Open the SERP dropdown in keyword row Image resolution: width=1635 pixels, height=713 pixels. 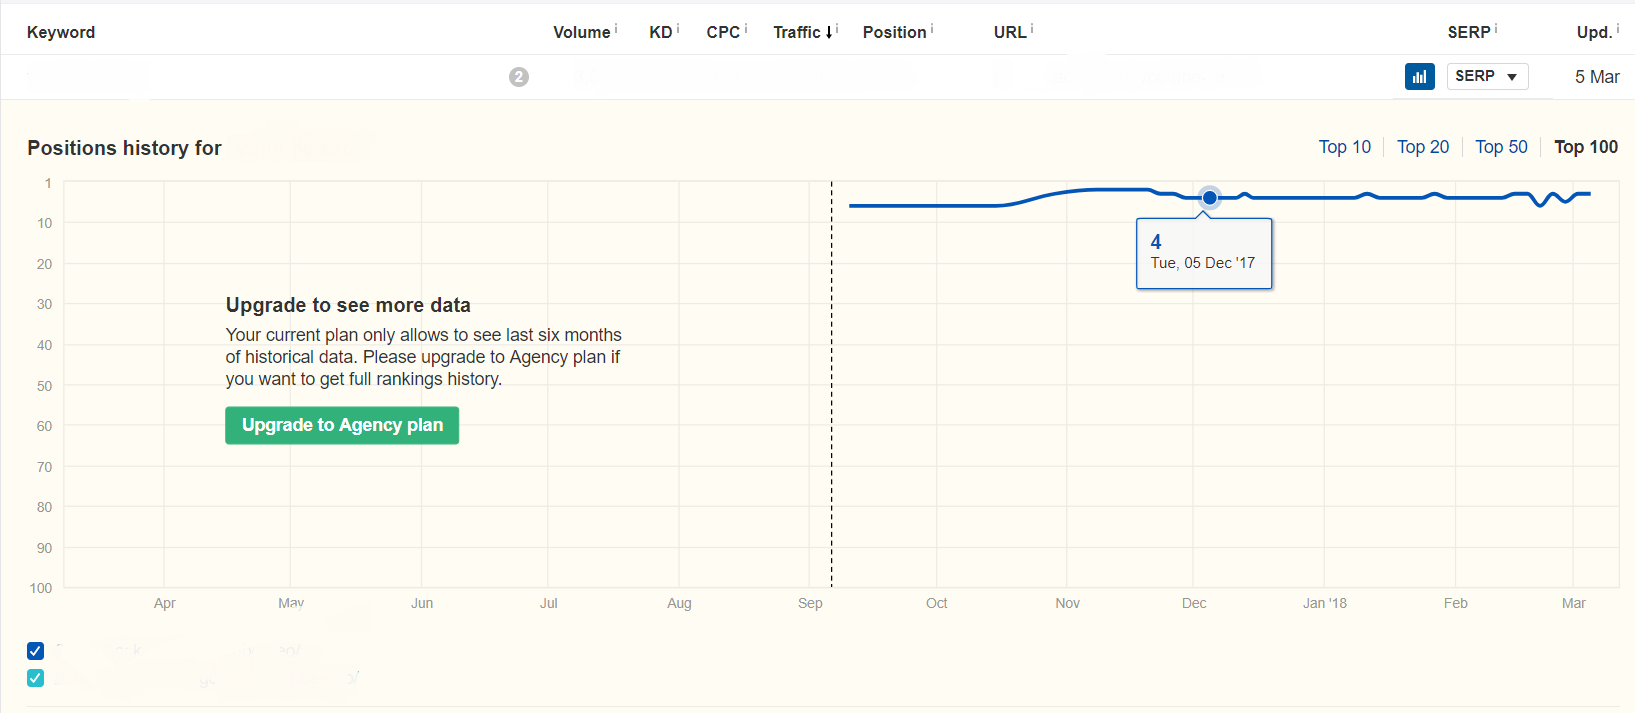[1487, 77]
